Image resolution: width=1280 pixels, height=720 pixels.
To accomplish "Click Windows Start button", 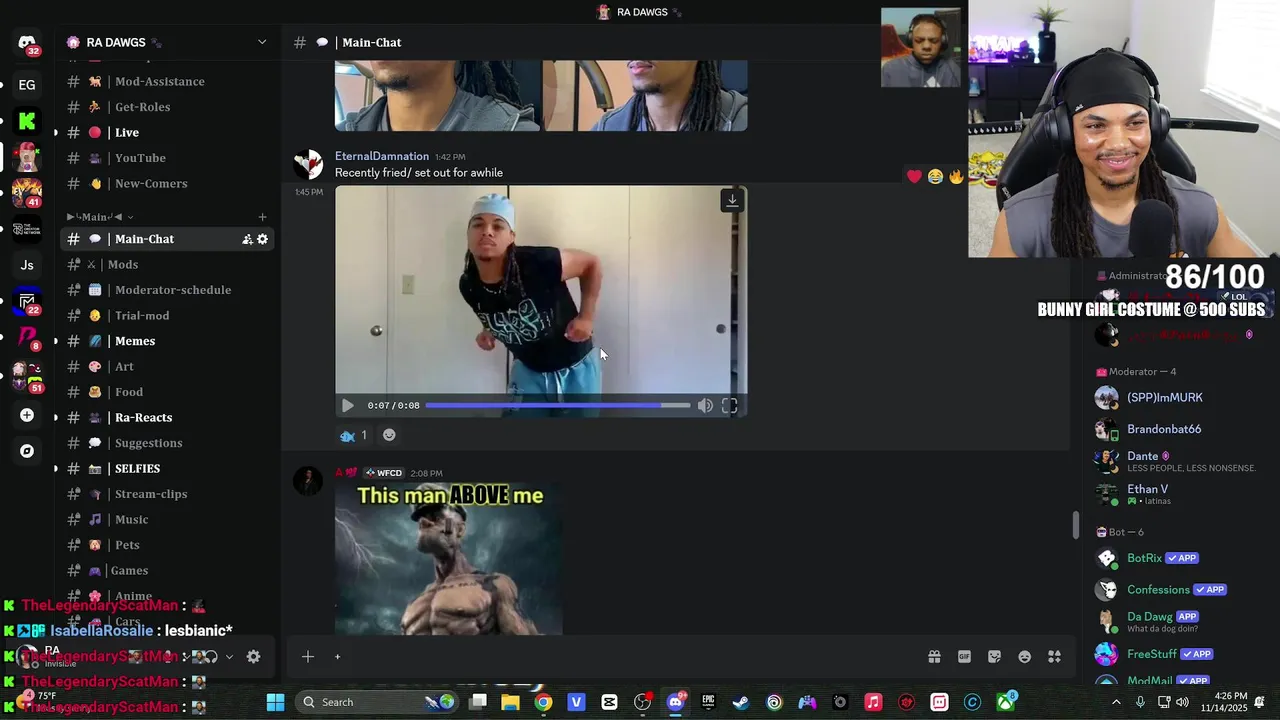I will click(275, 702).
